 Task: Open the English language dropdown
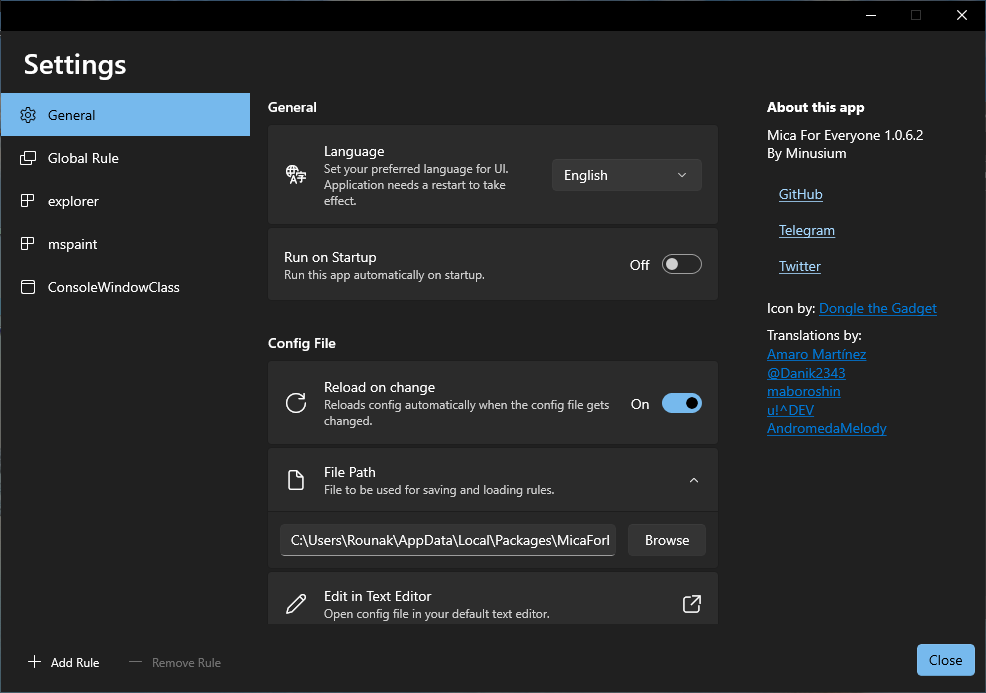626,175
